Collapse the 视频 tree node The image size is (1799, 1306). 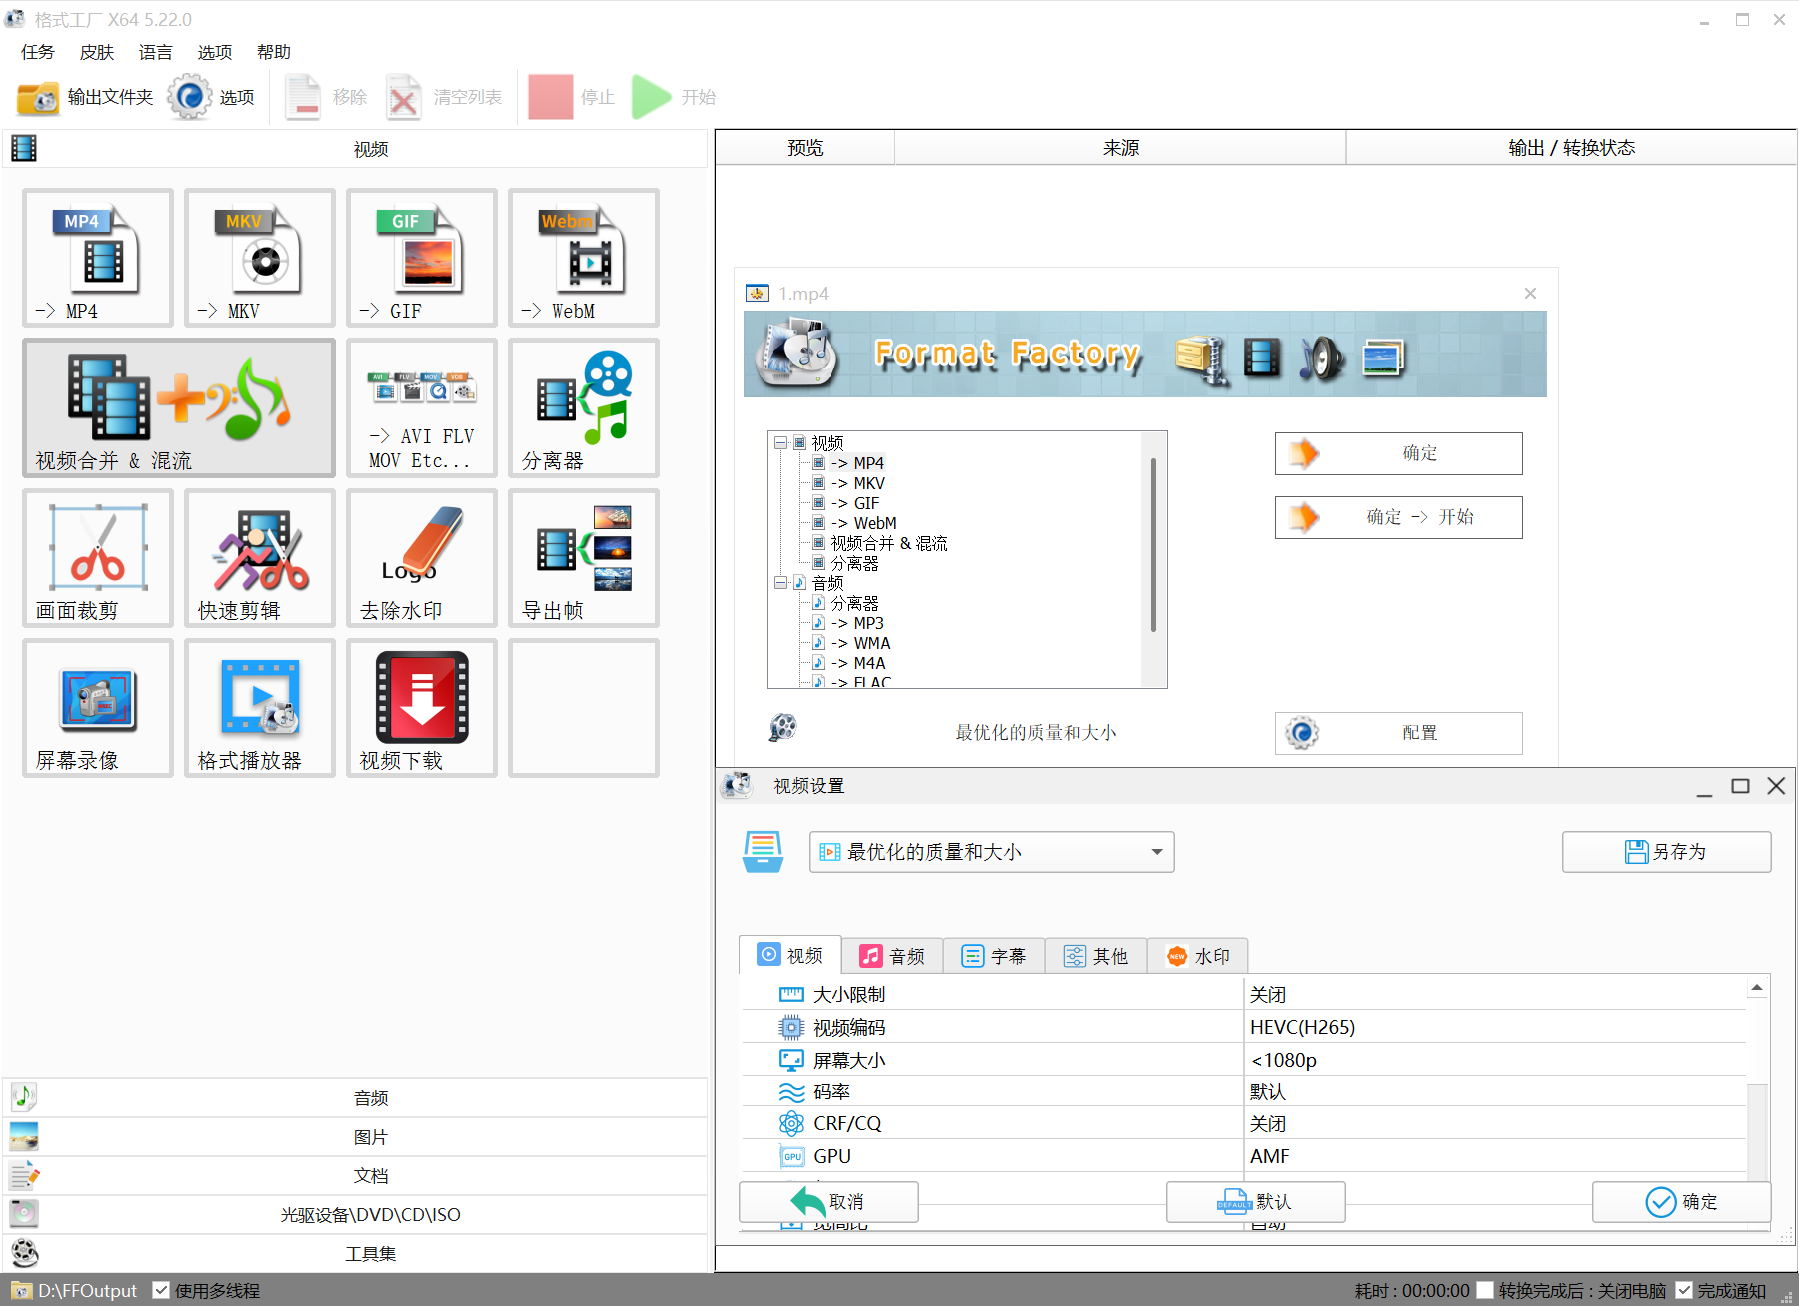pyautogui.click(x=781, y=442)
